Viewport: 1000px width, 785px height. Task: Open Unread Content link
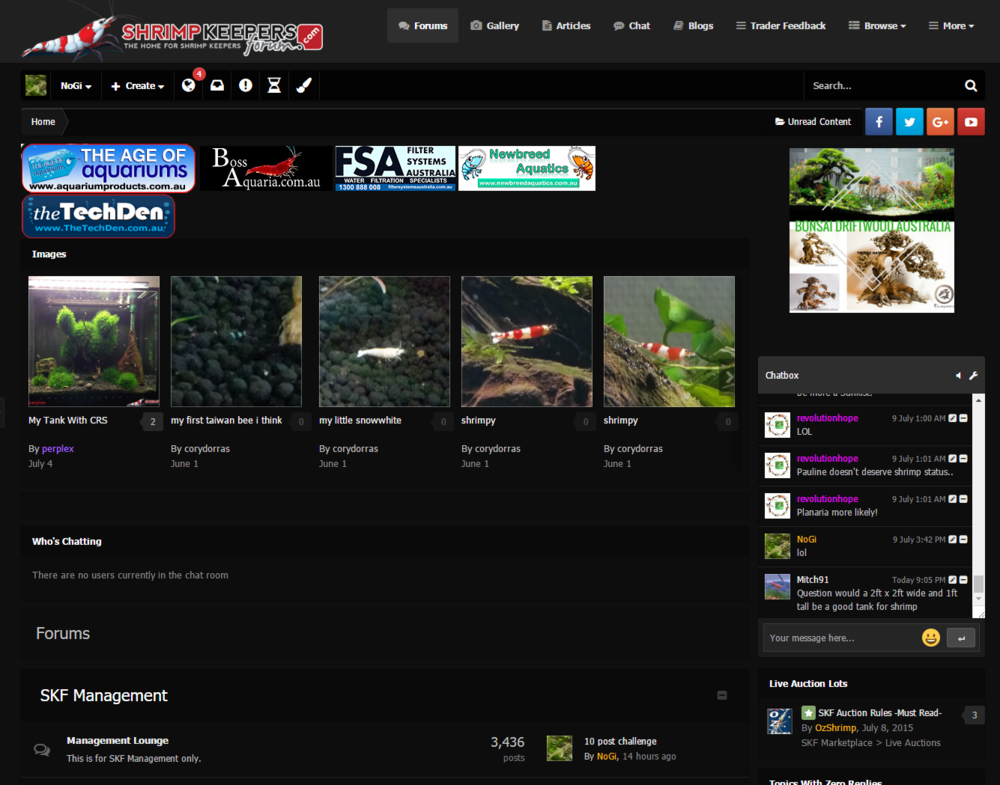point(813,122)
